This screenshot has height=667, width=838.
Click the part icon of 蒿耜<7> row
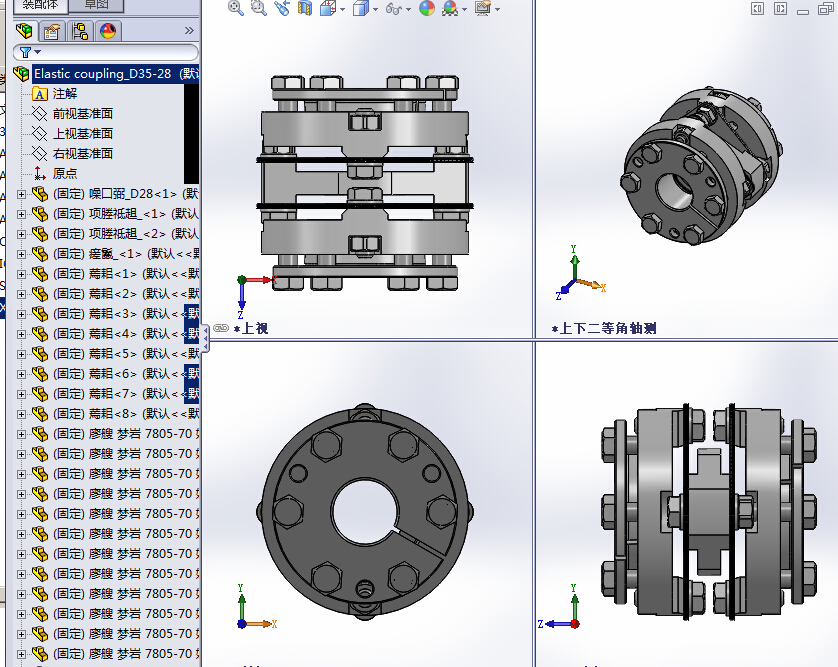pos(40,394)
